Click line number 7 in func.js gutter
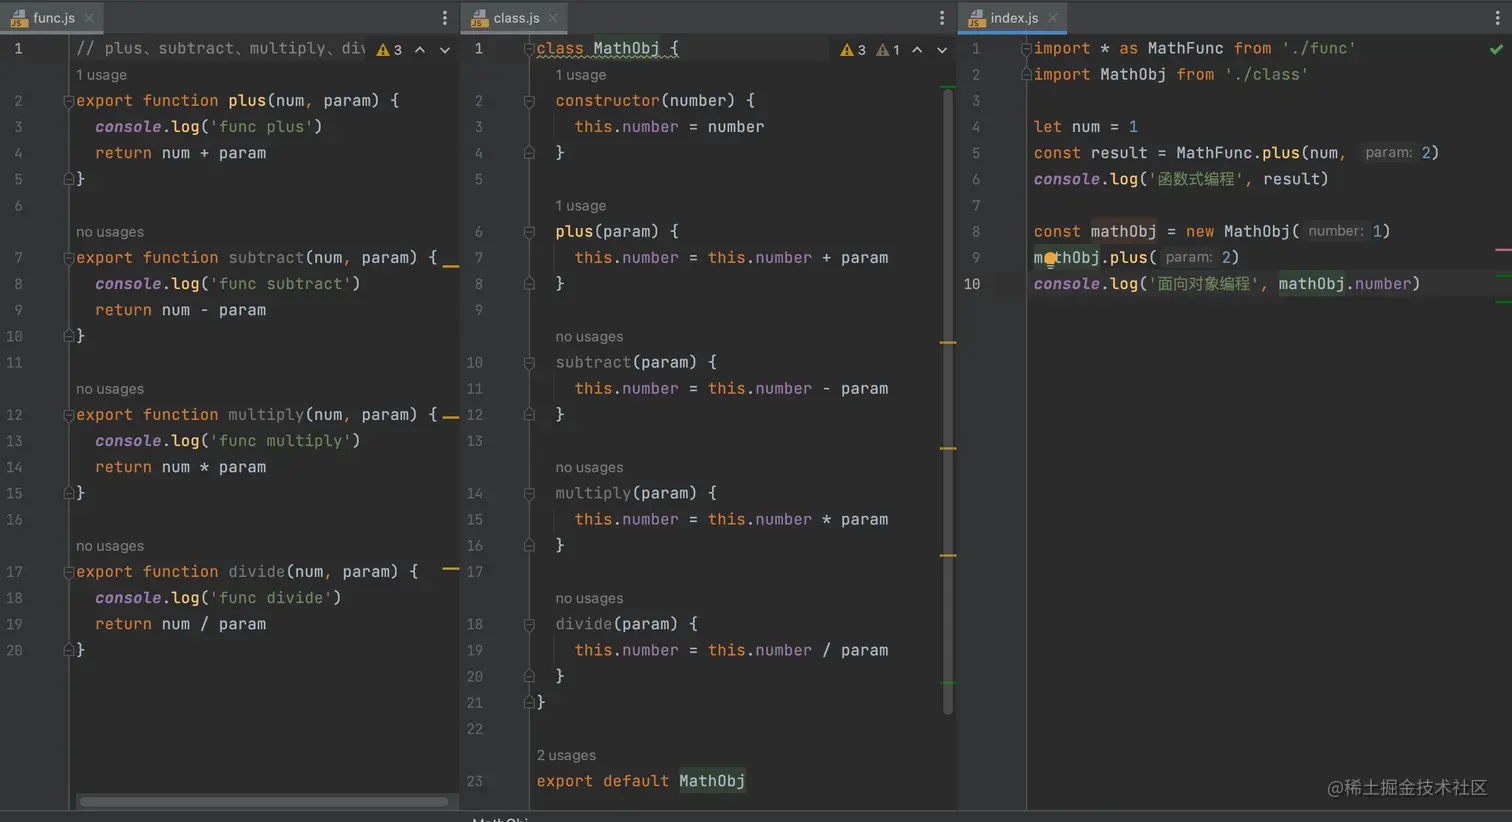Screen dimensions: 1512x822 pyautogui.click(x=18, y=258)
